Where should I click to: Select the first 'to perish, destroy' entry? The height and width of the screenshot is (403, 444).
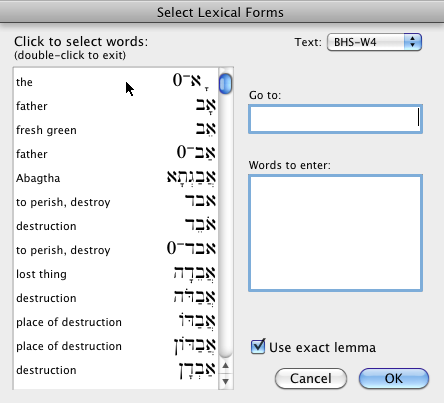pyautogui.click(x=116, y=202)
